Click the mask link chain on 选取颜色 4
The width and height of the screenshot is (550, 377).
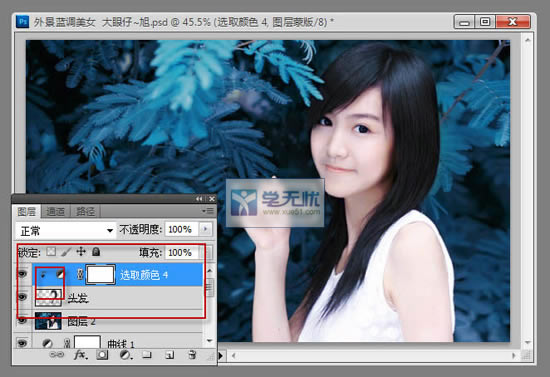coord(80,274)
